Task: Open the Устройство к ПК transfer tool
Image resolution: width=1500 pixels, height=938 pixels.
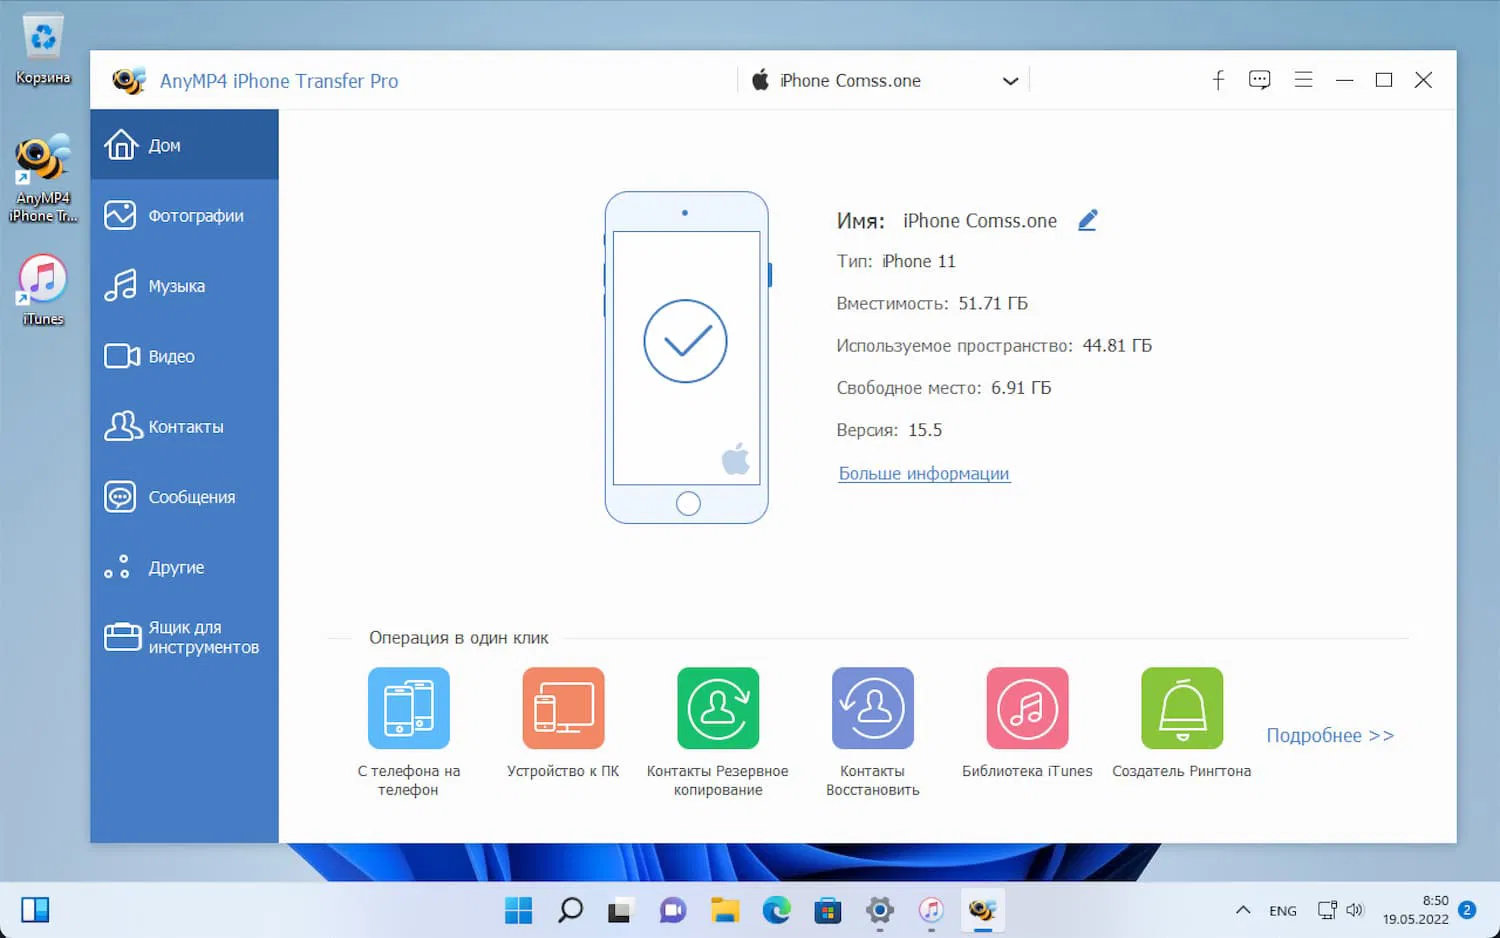Action: [x=563, y=708]
